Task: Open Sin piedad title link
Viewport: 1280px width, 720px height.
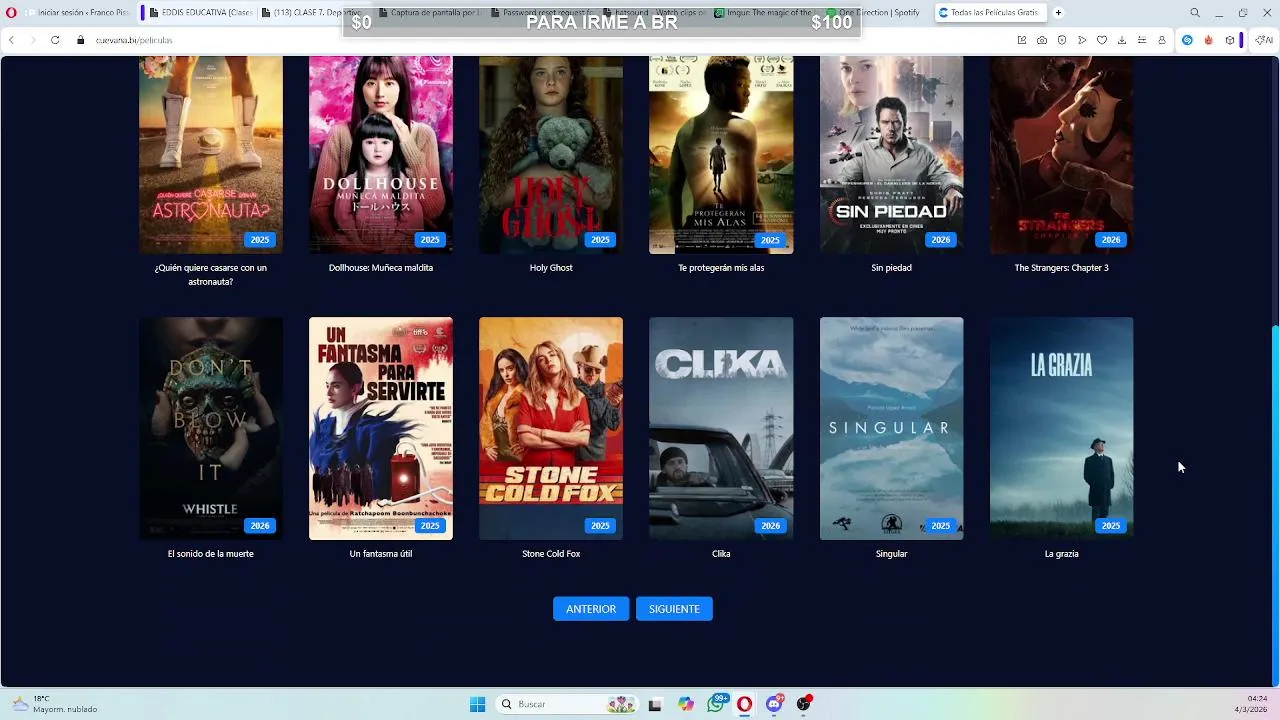Action: (891, 268)
